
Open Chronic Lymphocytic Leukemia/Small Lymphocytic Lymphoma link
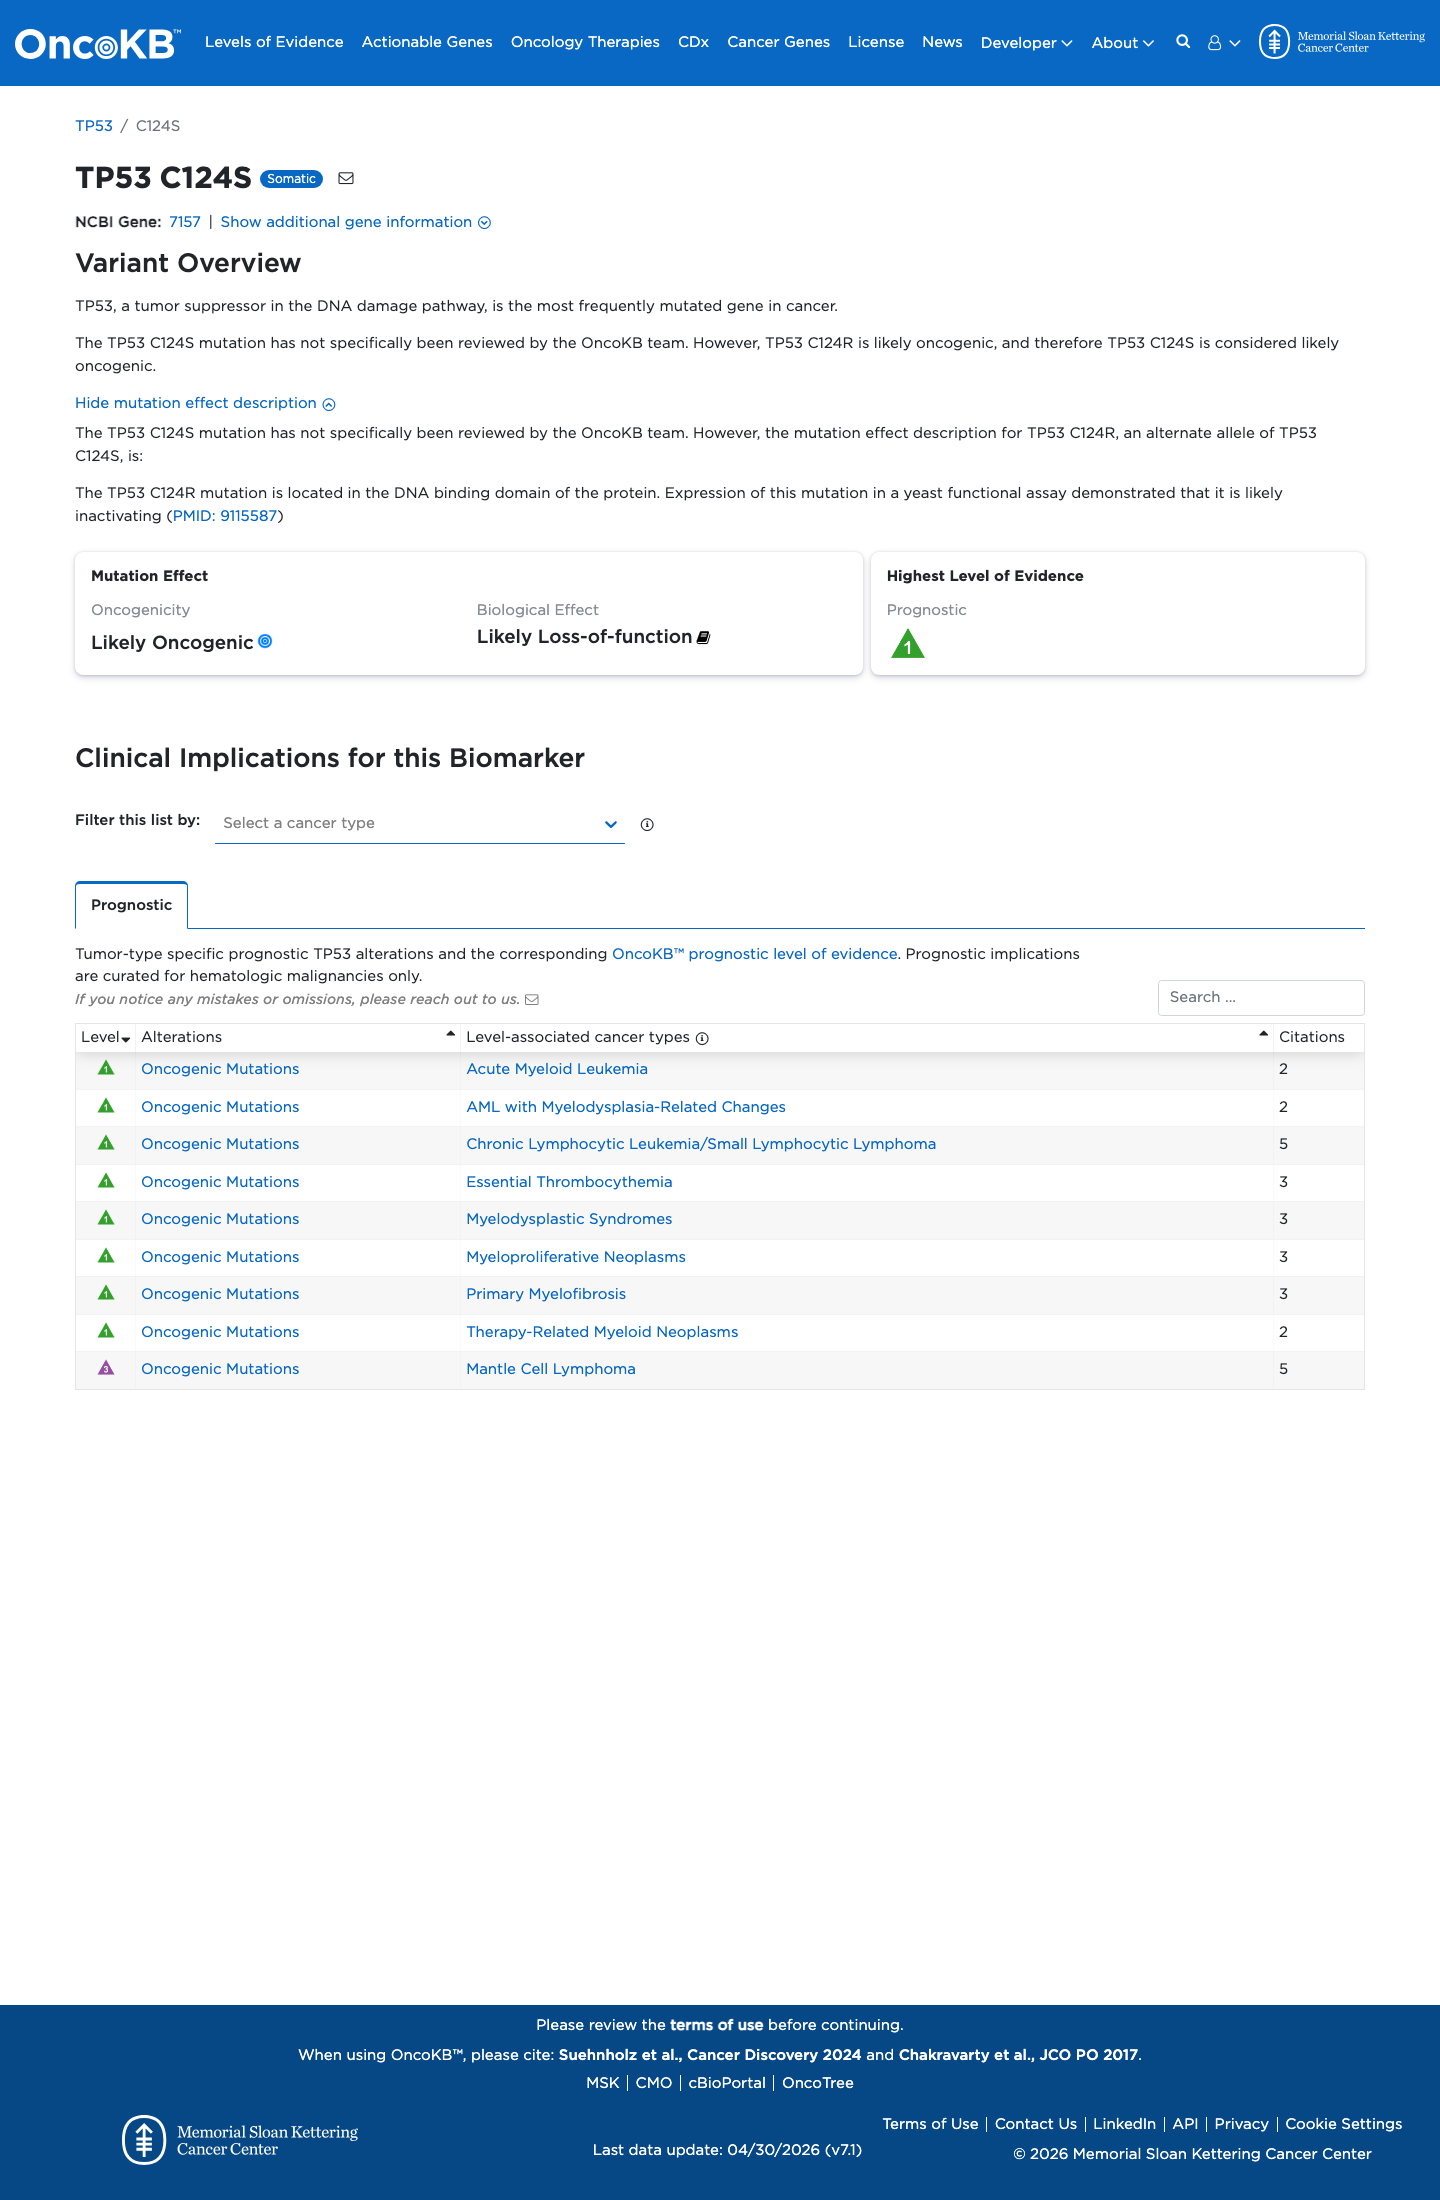tap(701, 1144)
